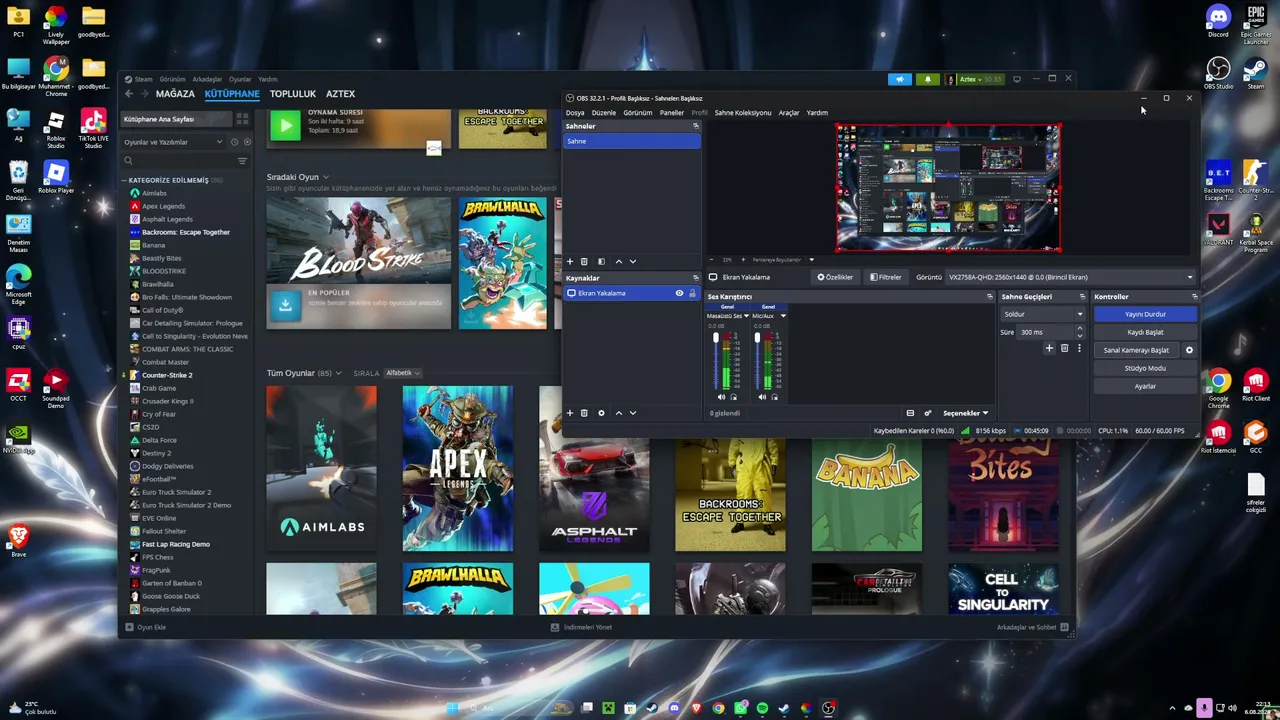Screen dimensions: 1280x720
Task: Zoom out the OBS preview
Action: (x=712, y=260)
